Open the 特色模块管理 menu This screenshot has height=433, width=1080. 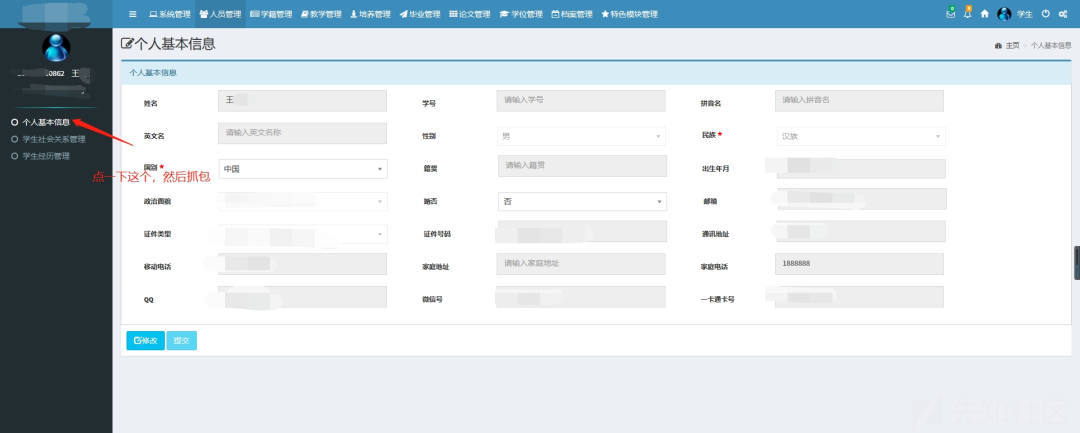(x=630, y=14)
